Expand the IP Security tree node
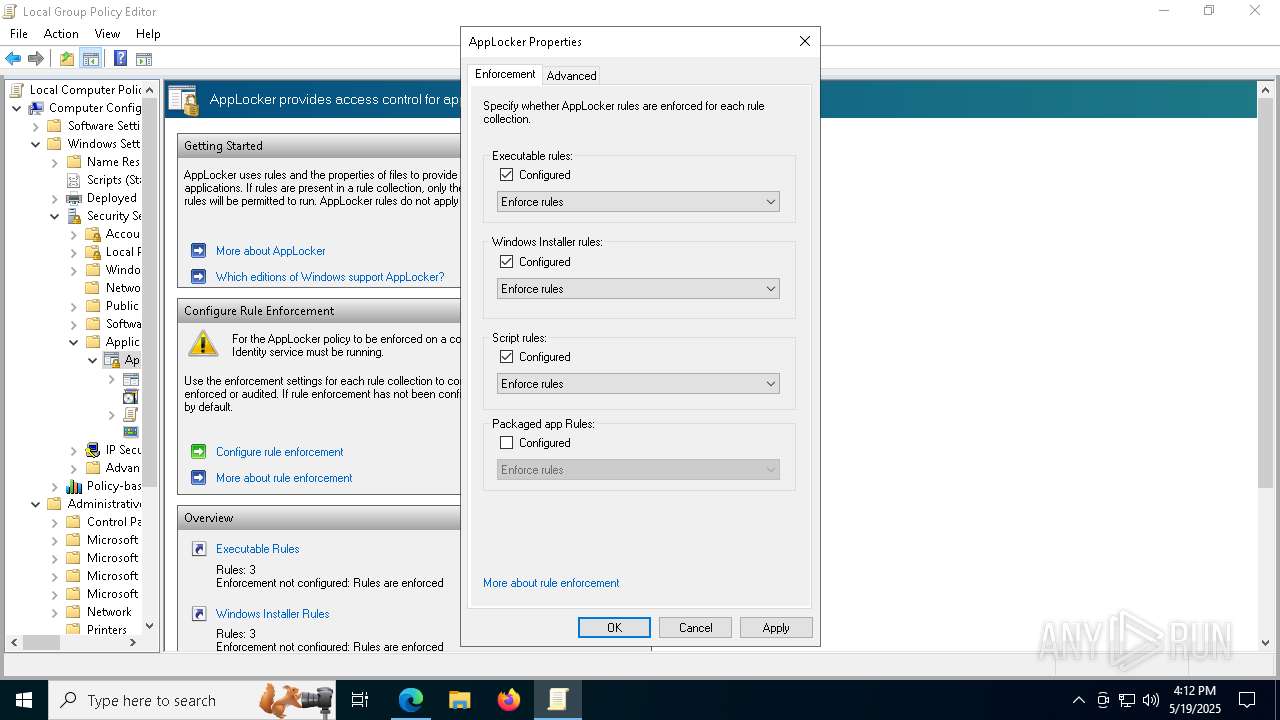The image size is (1280, 720). [x=74, y=450]
